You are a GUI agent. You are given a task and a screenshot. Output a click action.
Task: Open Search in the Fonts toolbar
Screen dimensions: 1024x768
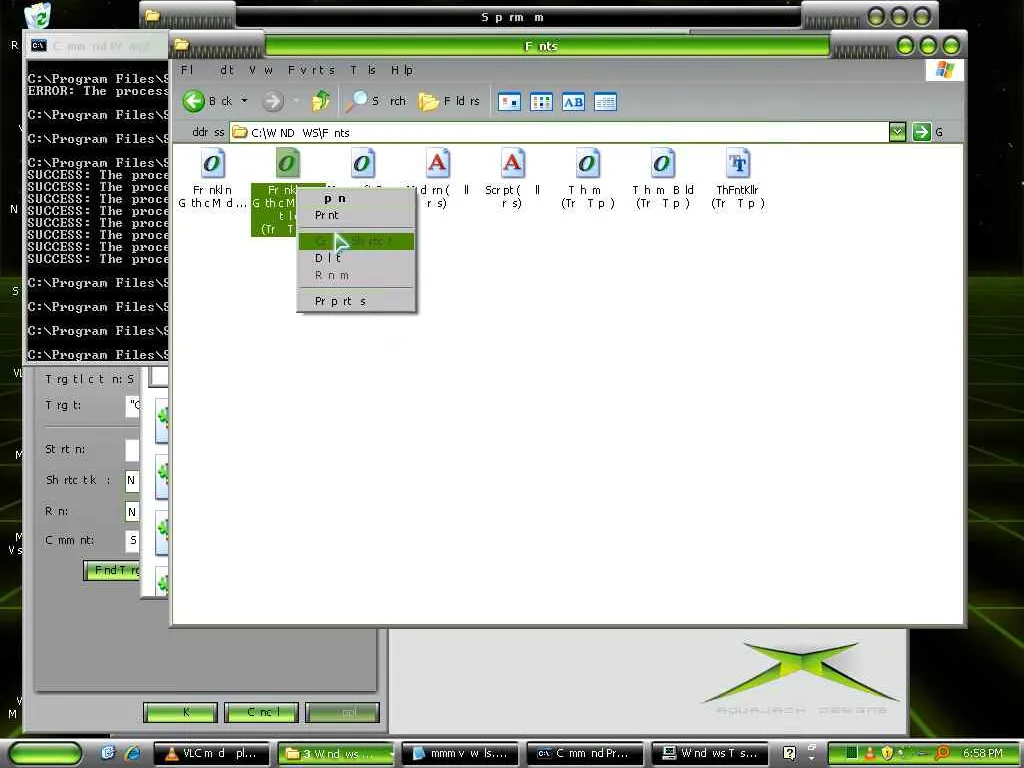click(376, 101)
